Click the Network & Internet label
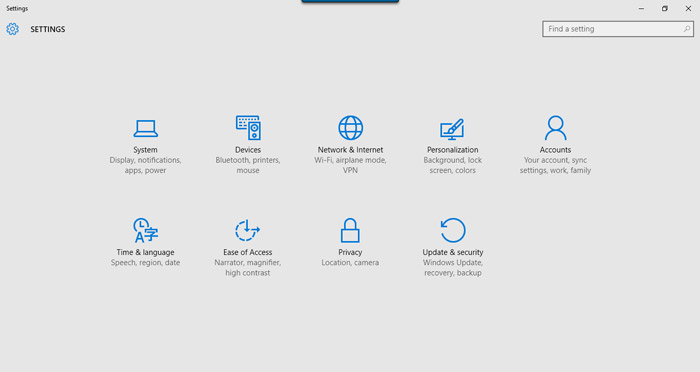This screenshot has width=700, height=372. pyautogui.click(x=350, y=150)
